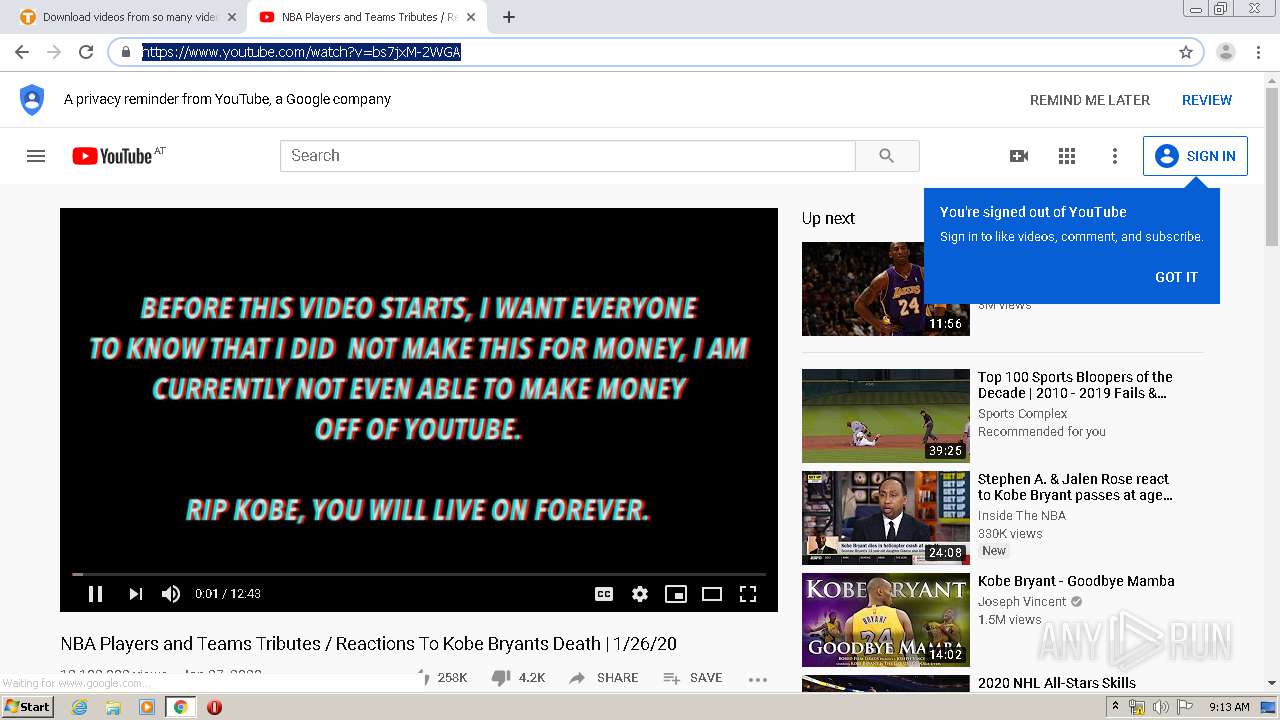This screenshot has width=1280, height=720.
Task: Open the Windows Start menu
Action: pyautogui.click(x=27, y=707)
